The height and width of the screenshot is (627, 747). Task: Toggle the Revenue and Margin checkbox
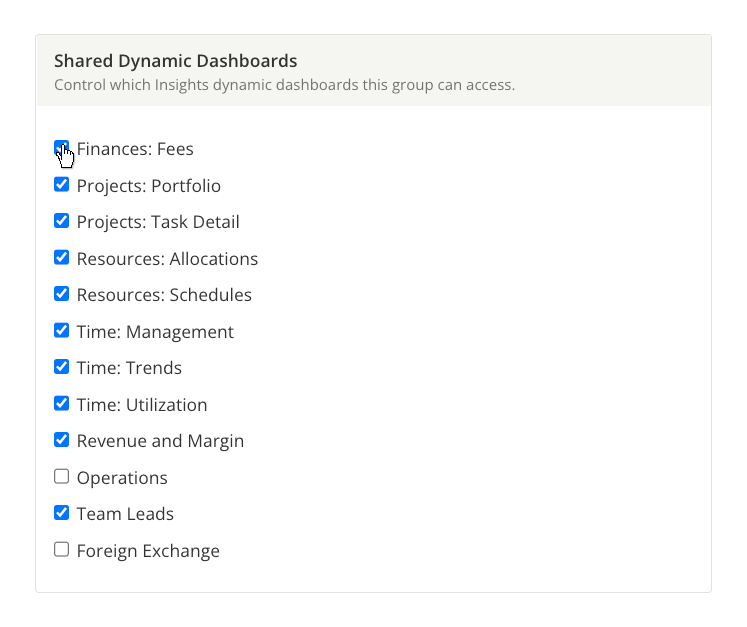pos(61,440)
